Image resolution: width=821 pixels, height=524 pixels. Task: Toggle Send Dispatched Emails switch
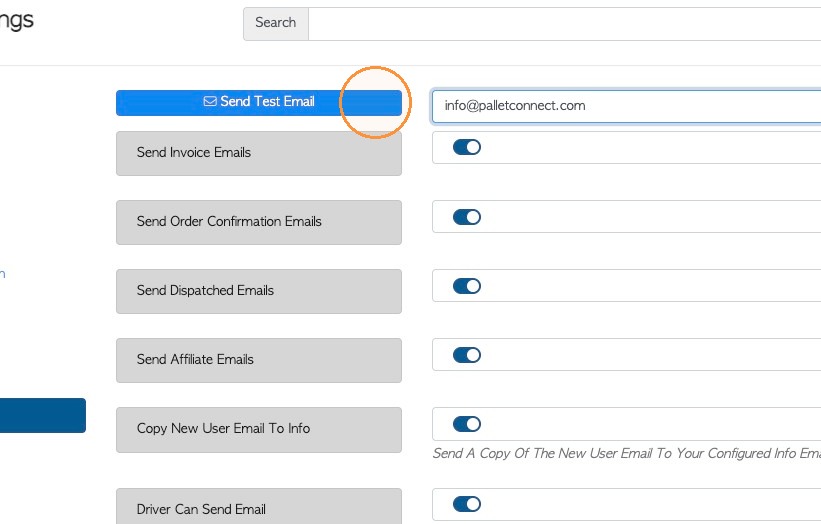click(x=467, y=286)
